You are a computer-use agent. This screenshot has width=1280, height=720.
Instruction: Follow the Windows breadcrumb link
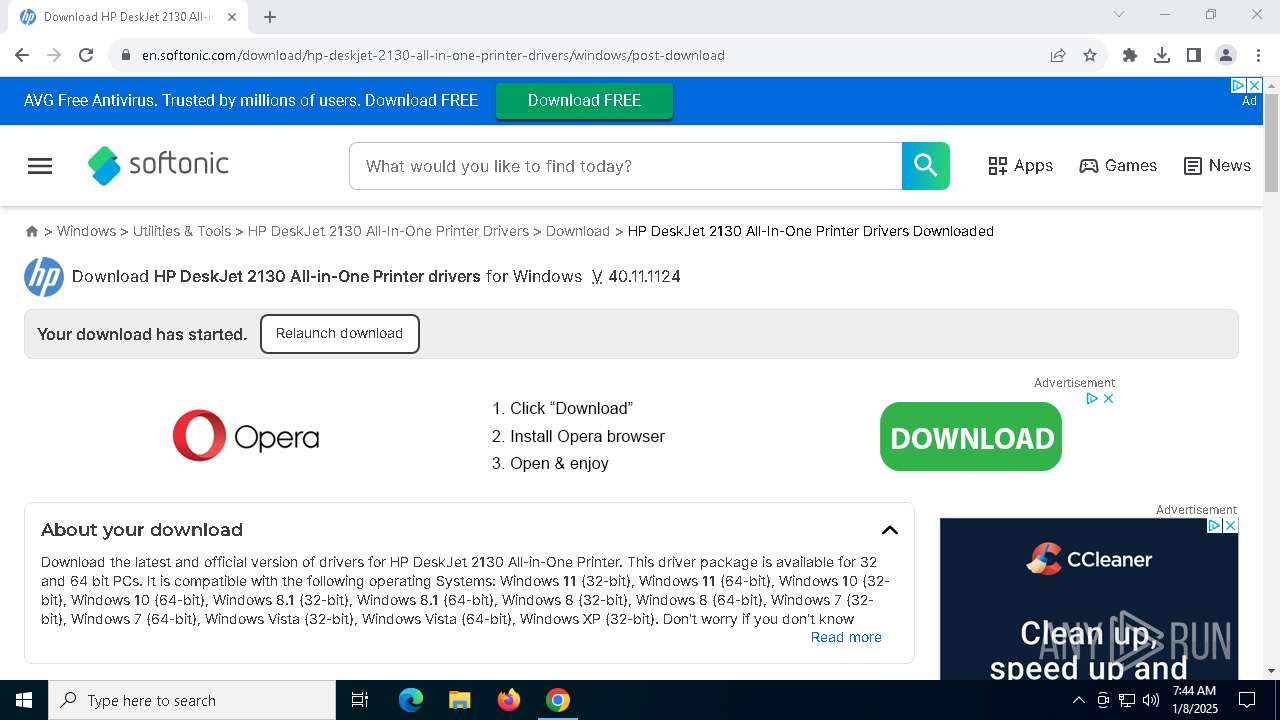point(86,231)
